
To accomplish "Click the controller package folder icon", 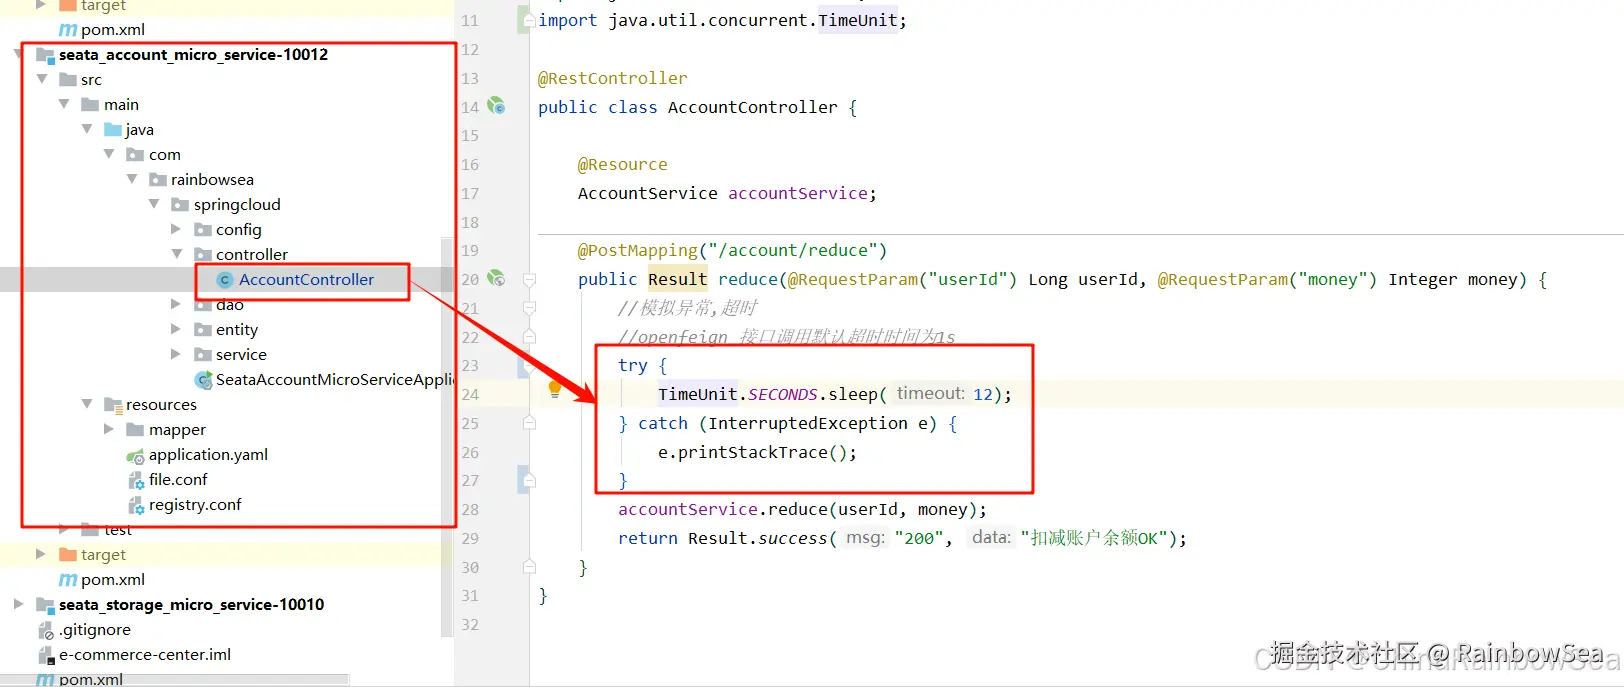I will click(x=203, y=254).
